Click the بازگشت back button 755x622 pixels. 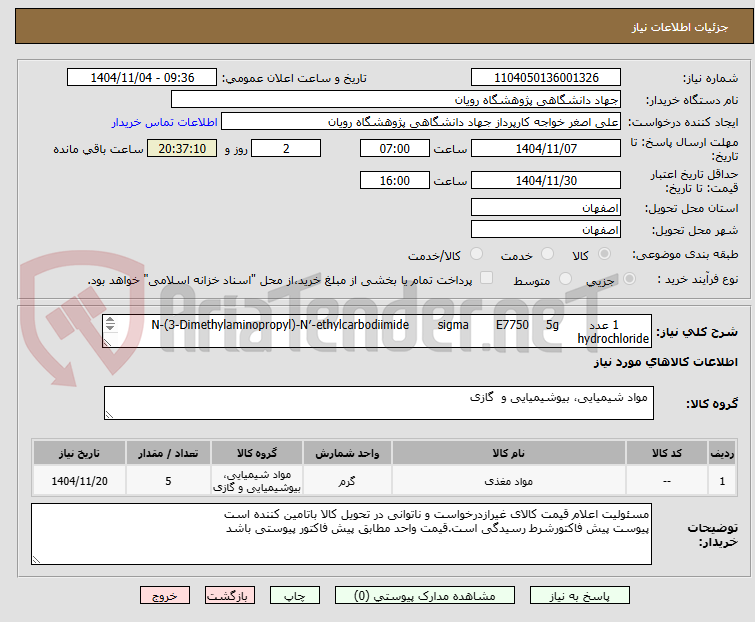pos(229,596)
